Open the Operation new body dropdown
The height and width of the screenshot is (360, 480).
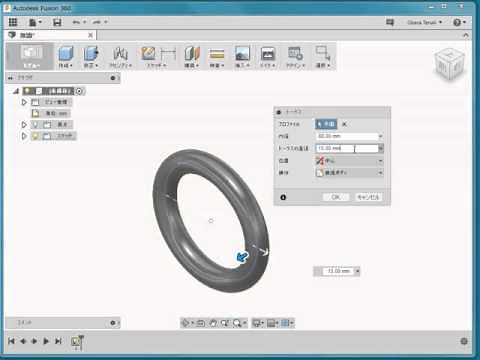pos(349,173)
